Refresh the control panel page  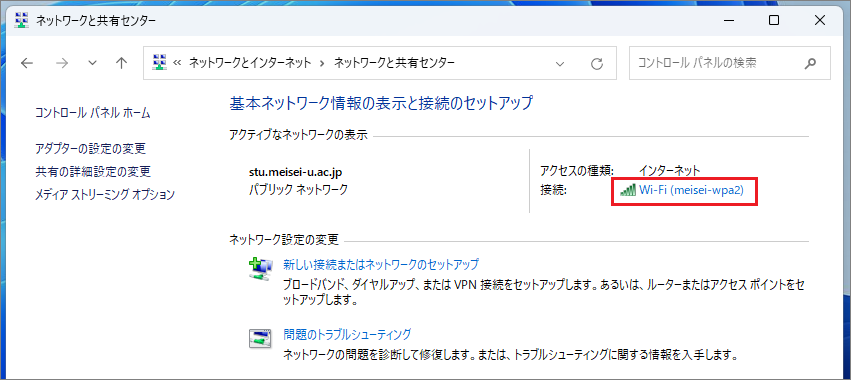coord(597,64)
